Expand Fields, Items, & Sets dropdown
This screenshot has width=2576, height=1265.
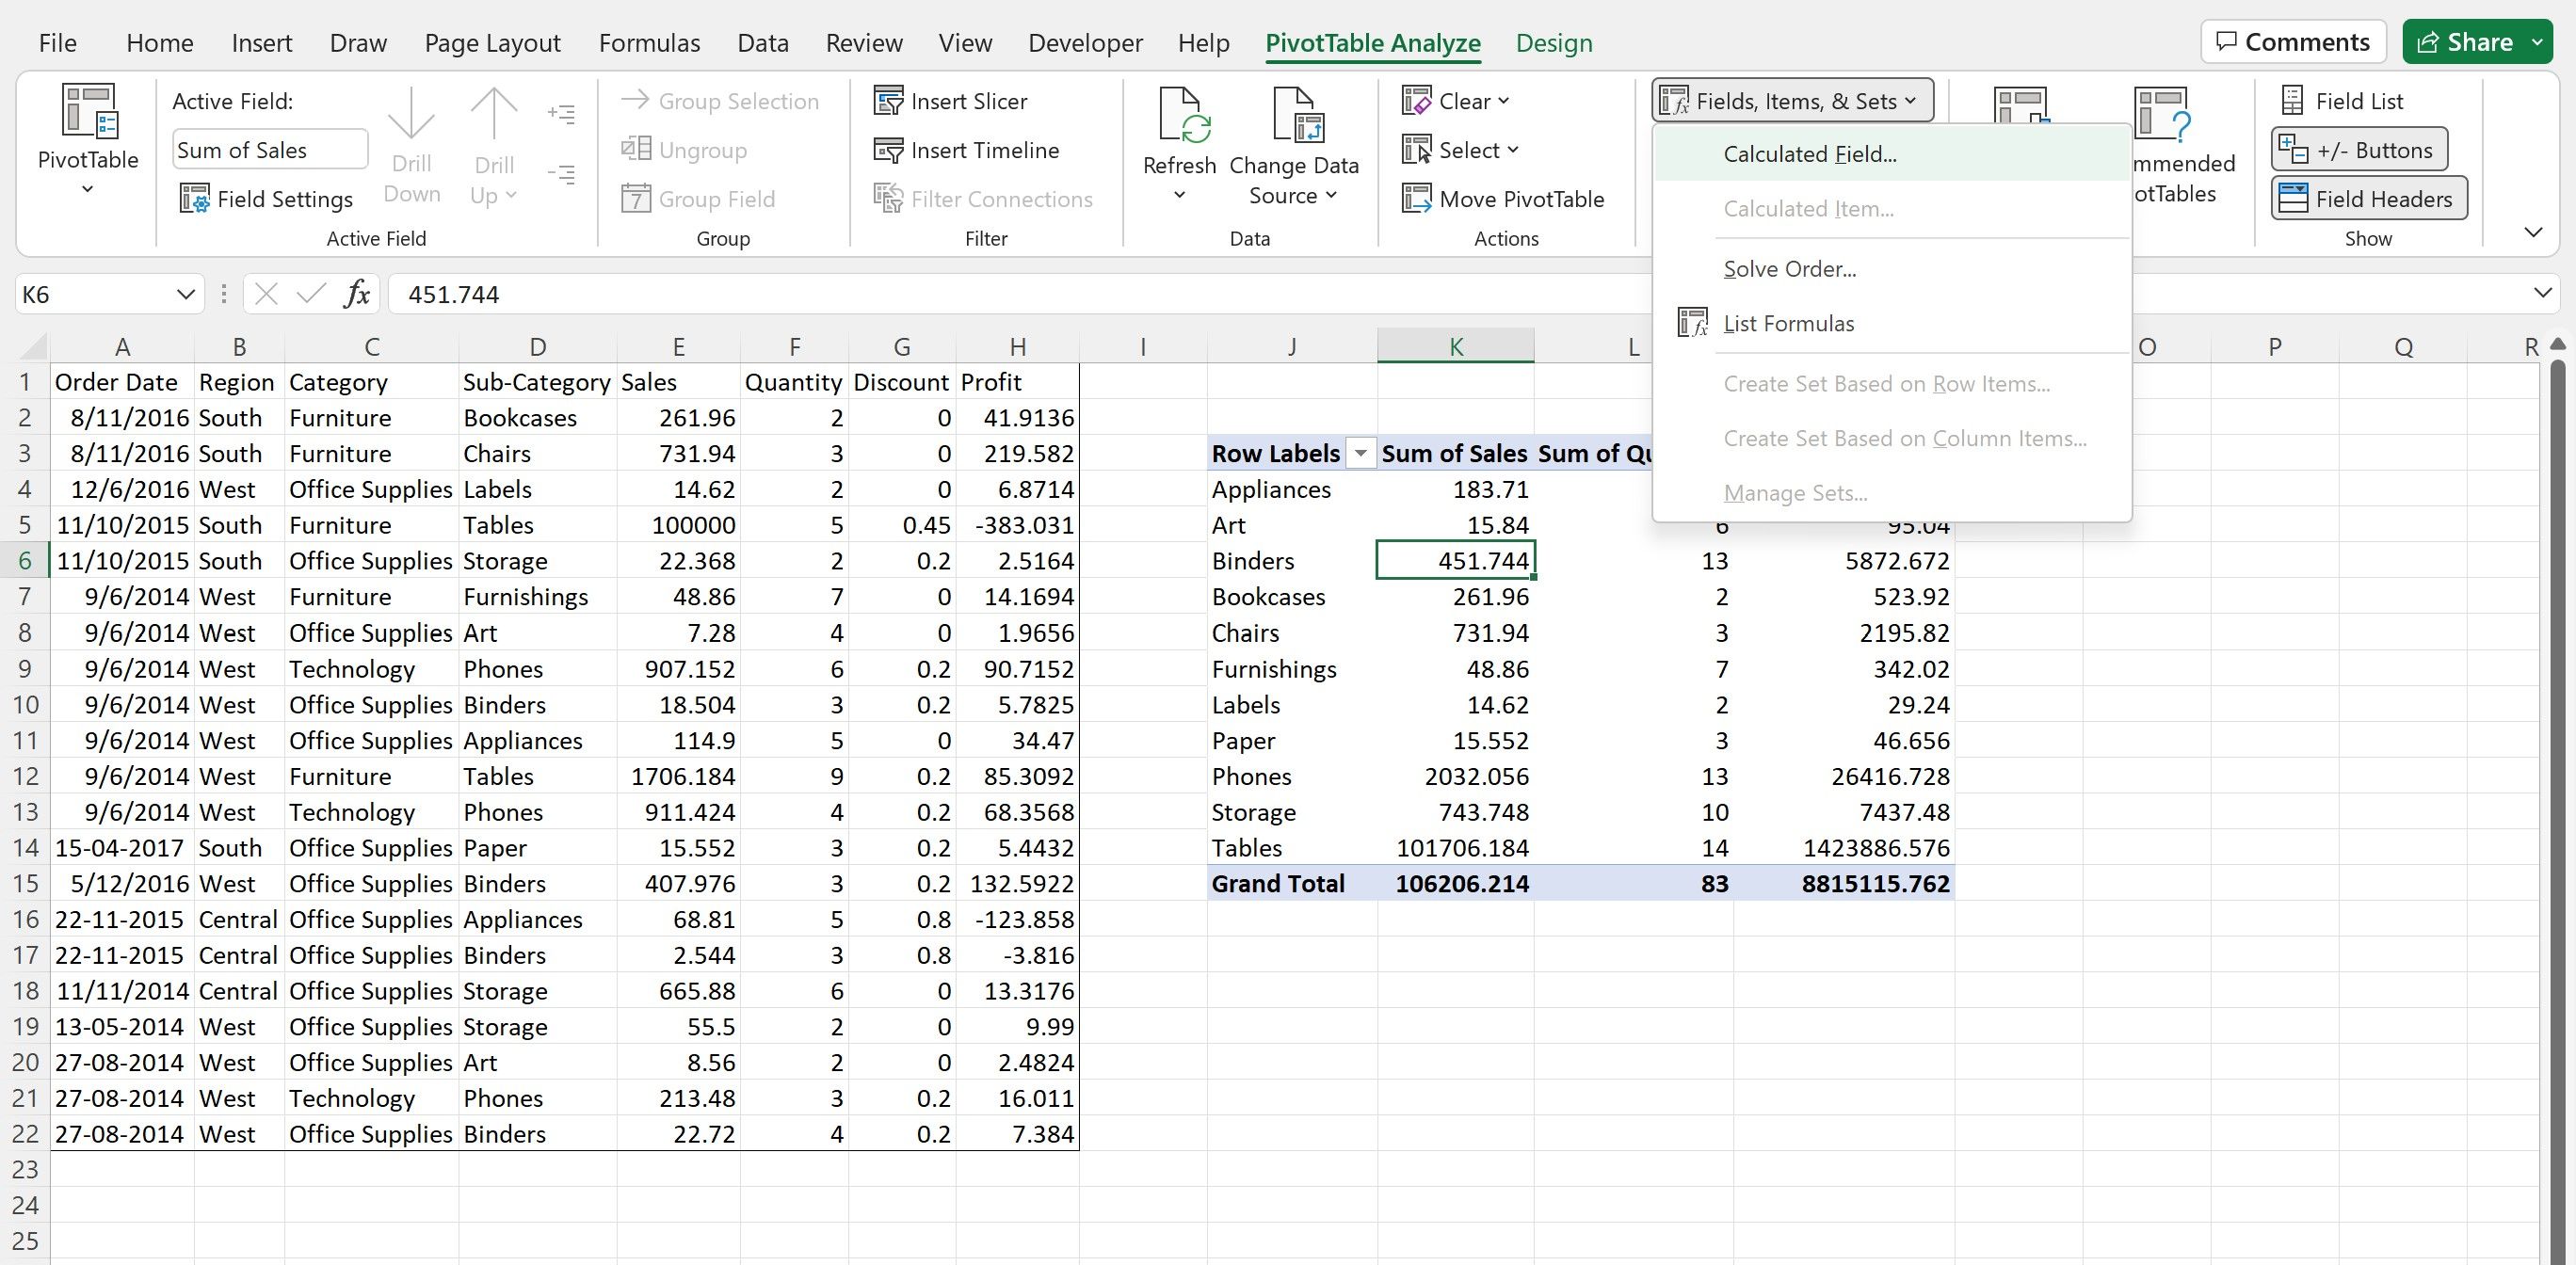[x=1791, y=100]
